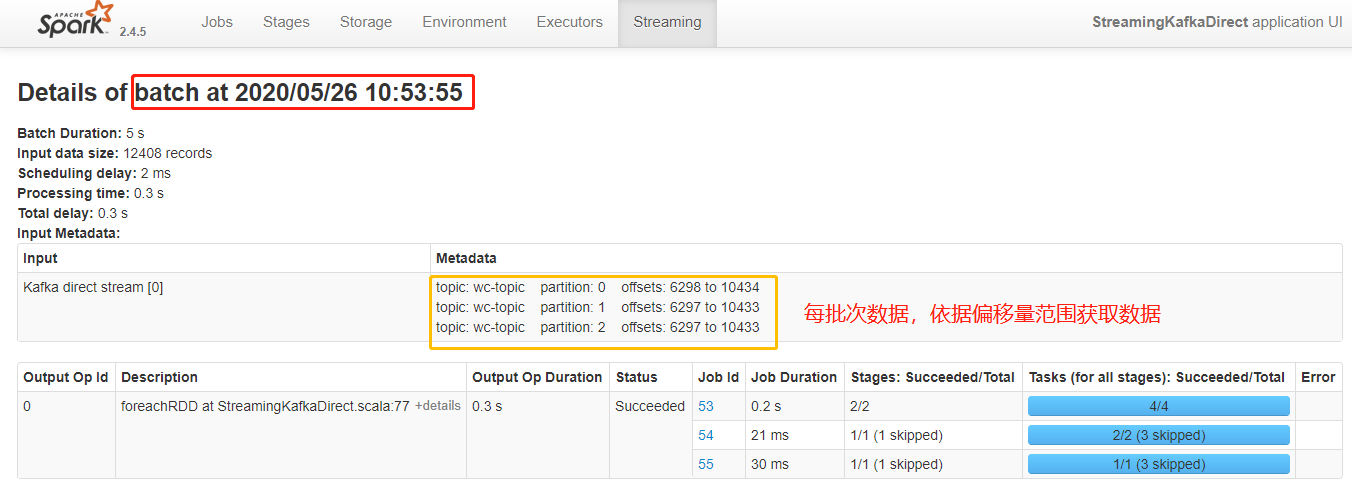The width and height of the screenshot is (1352, 492).
Task: Click the batch details page heading
Action: click(x=240, y=93)
